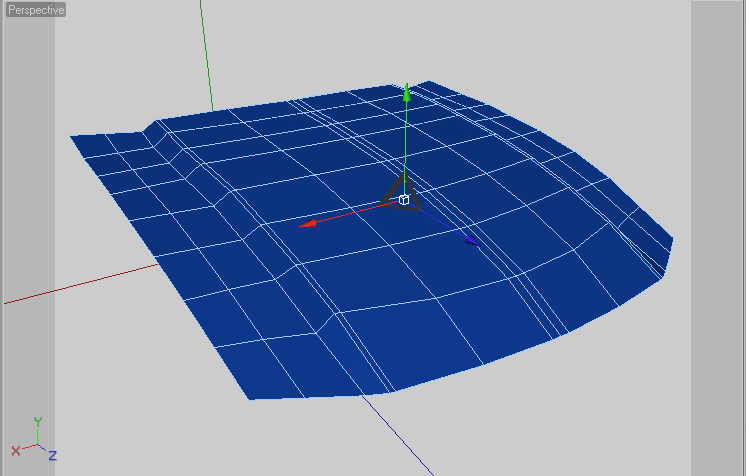This screenshot has width=746, height=476.
Task: Select the blue Z-axis gizmo arrow
Action: (x=471, y=241)
